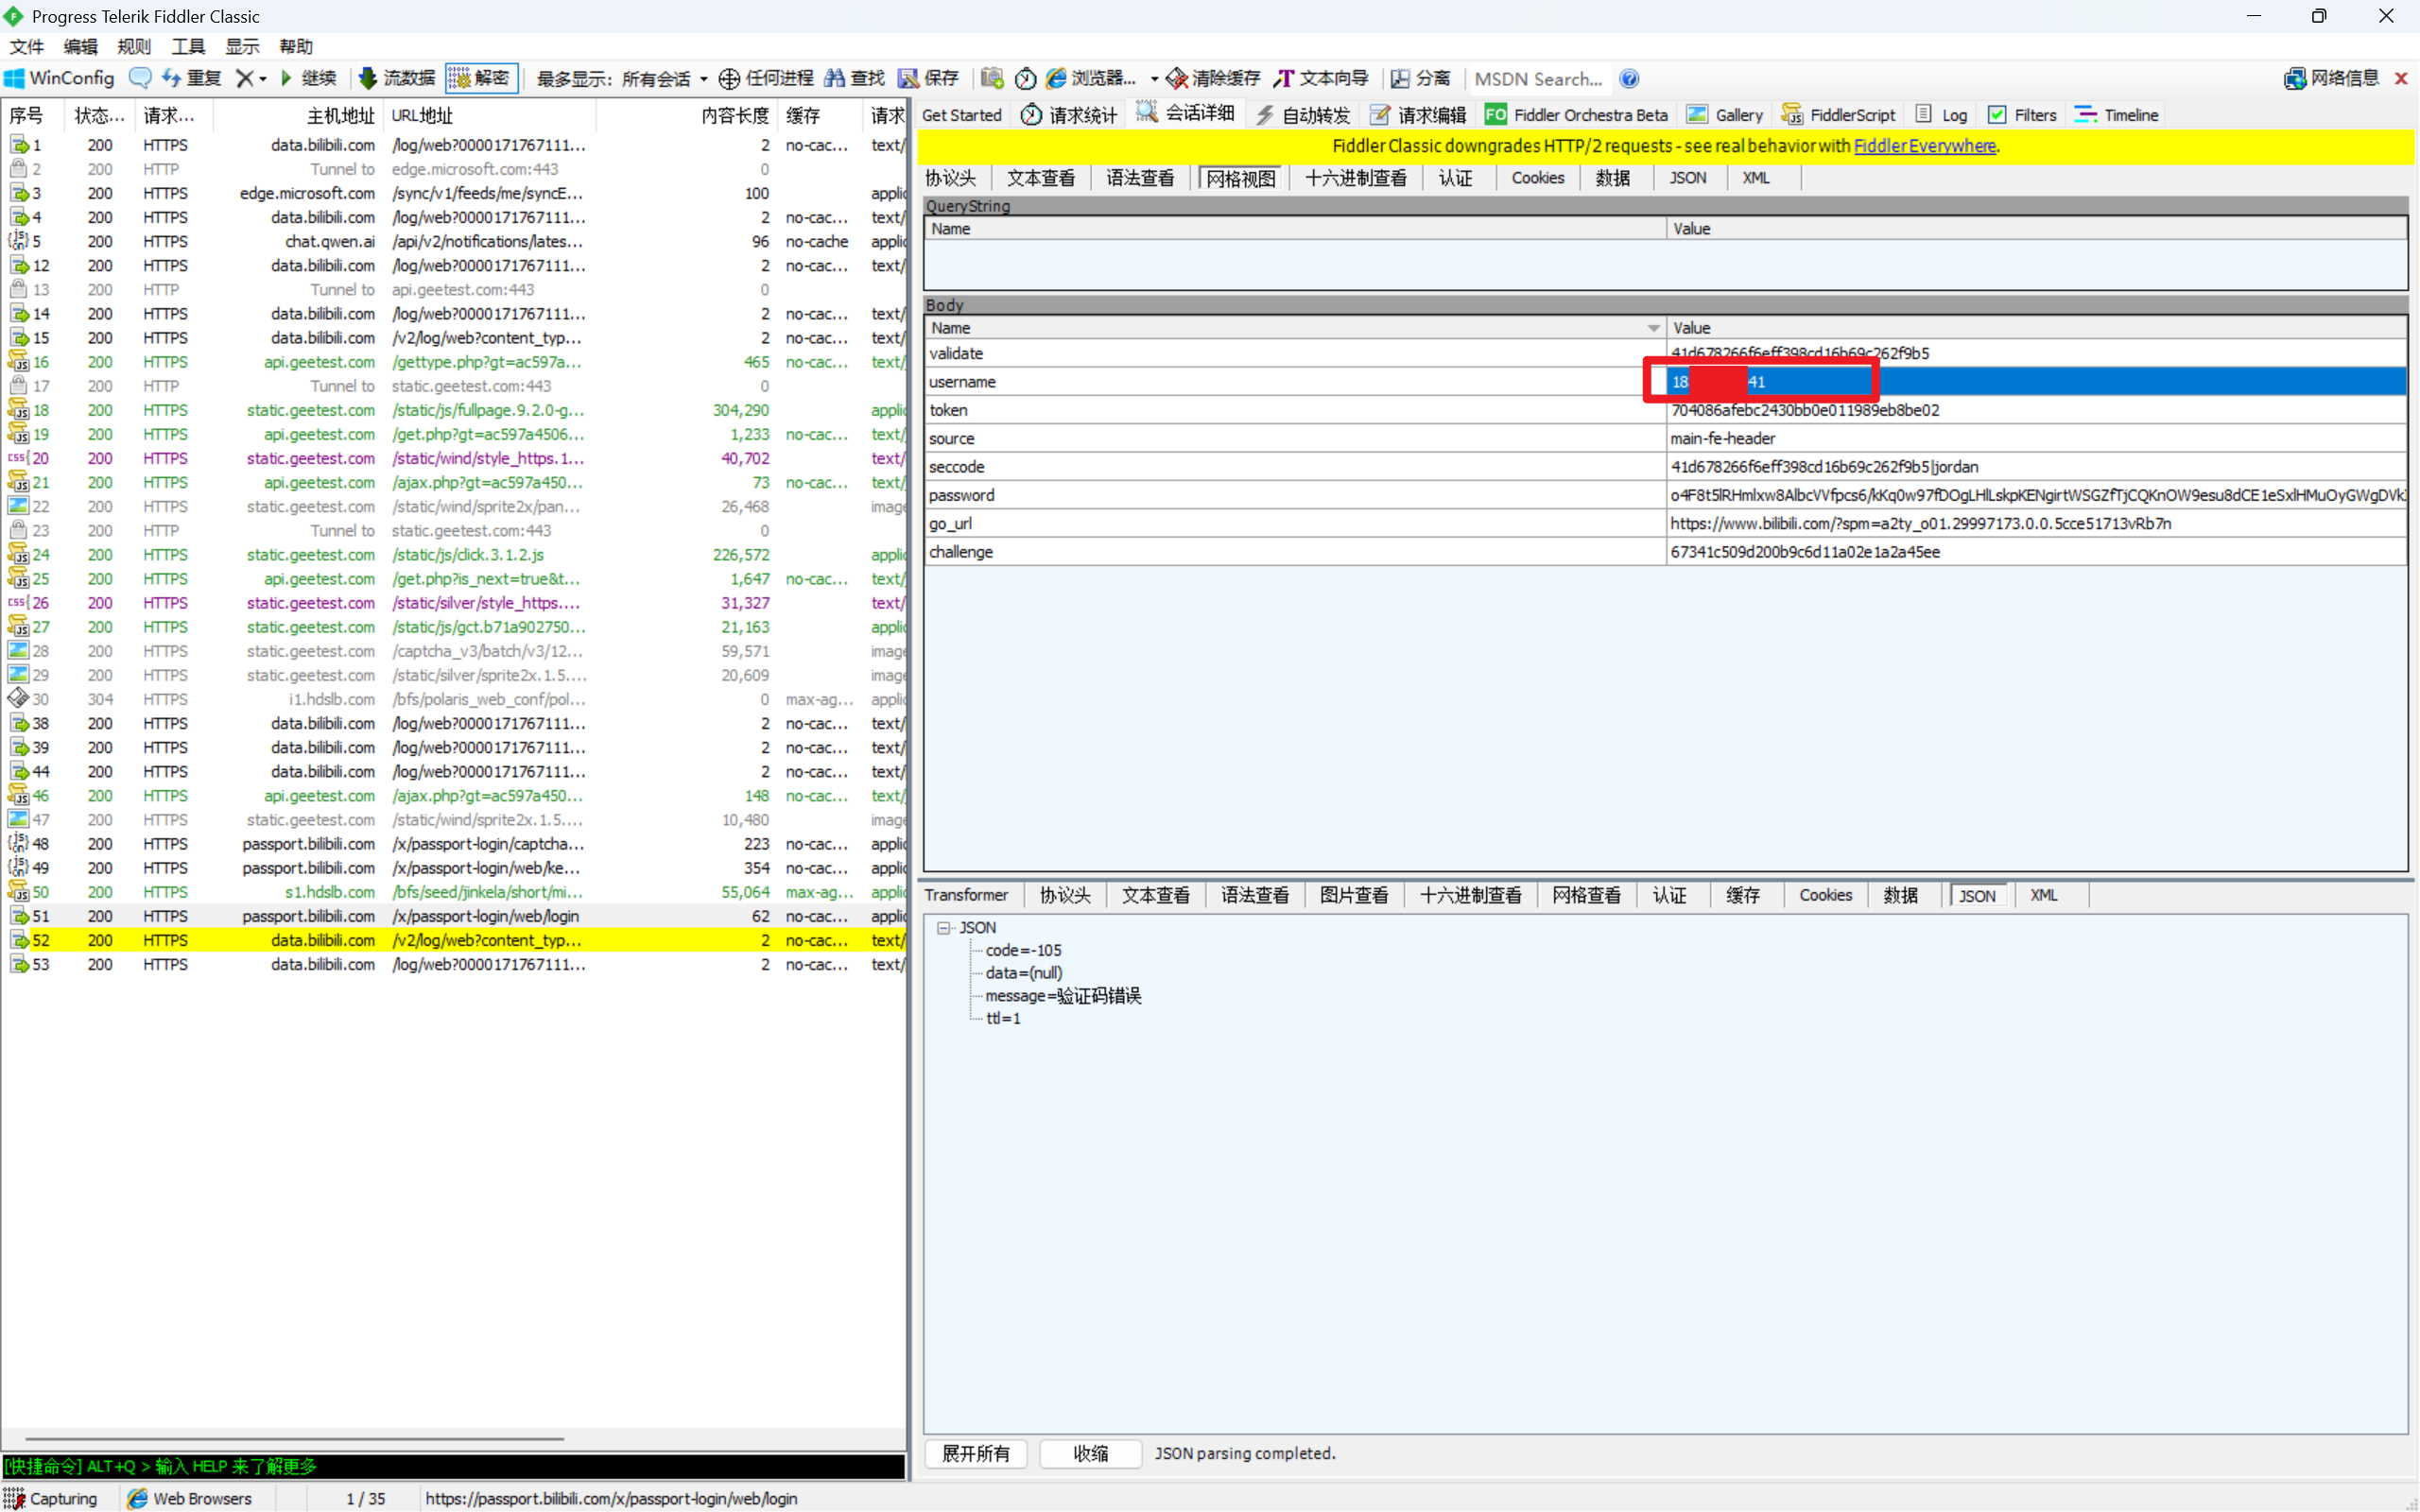Click the Save (保存) toolbar icon

[x=927, y=78]
